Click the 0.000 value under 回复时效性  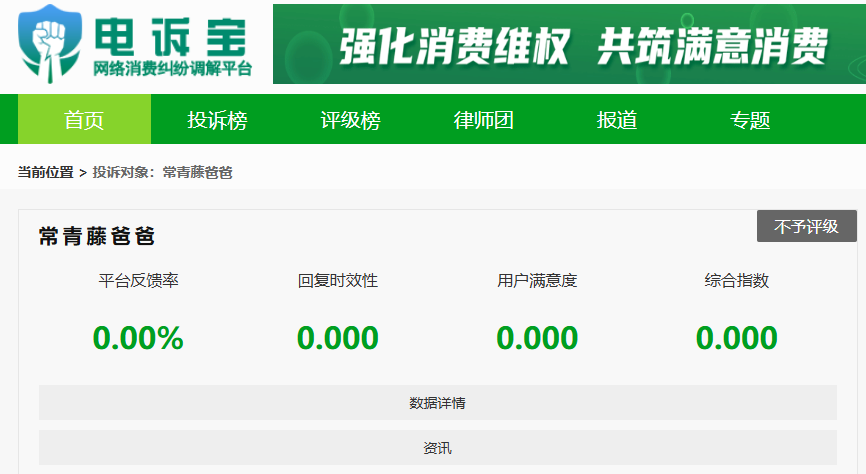tap(337, 338)
